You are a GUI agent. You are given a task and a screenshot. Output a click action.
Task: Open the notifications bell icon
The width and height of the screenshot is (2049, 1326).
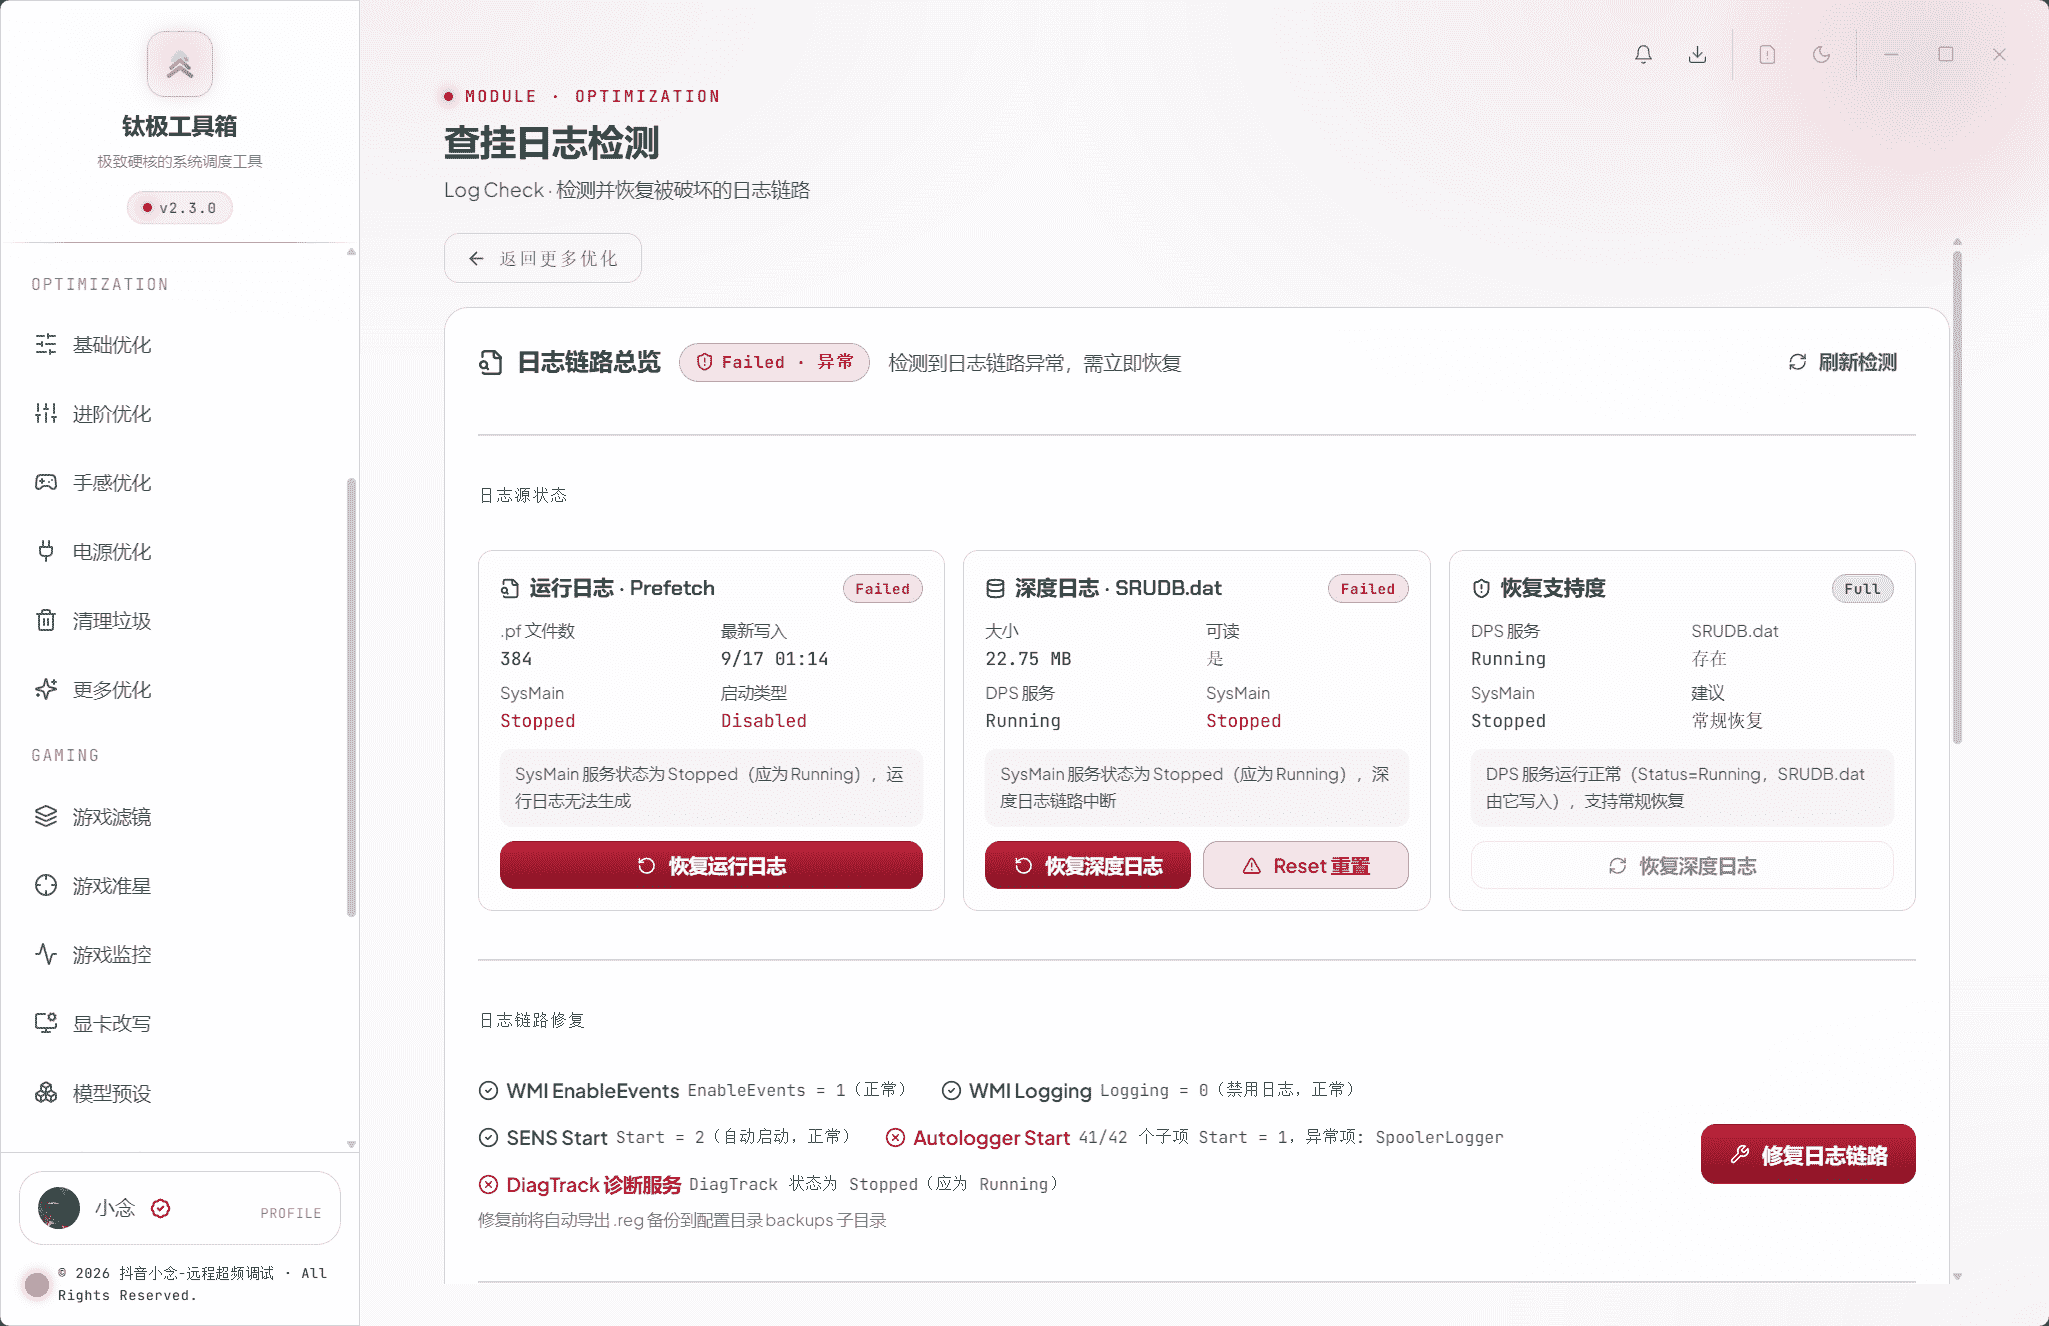click(x=1643, y=54)
